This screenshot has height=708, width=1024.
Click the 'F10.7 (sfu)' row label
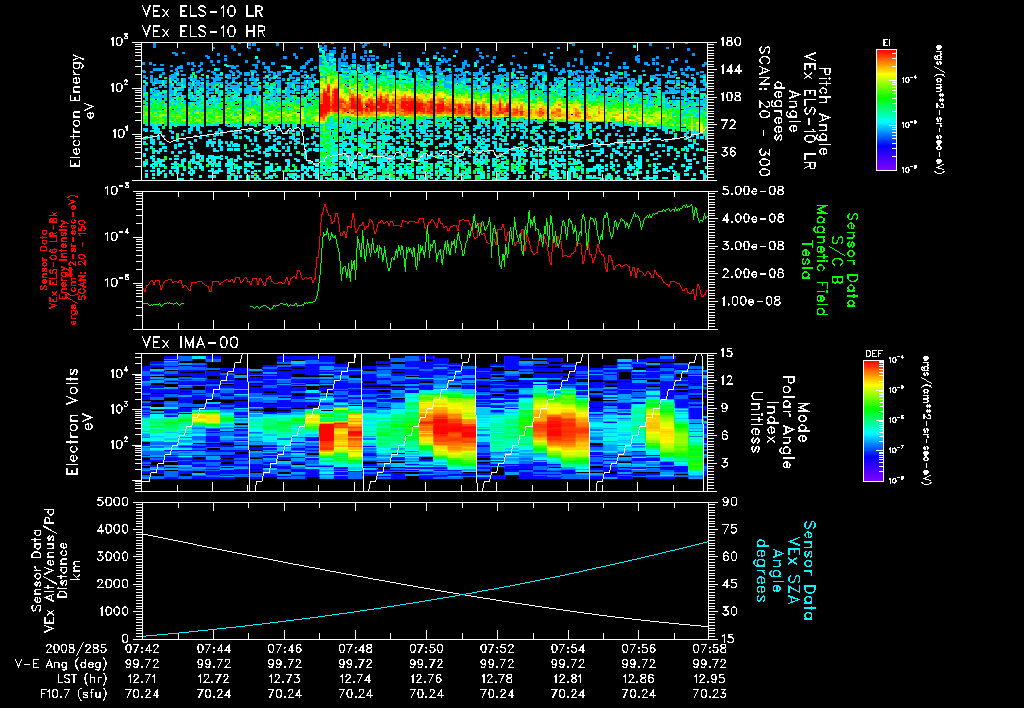pyautogui.click(x=72, y=694)
